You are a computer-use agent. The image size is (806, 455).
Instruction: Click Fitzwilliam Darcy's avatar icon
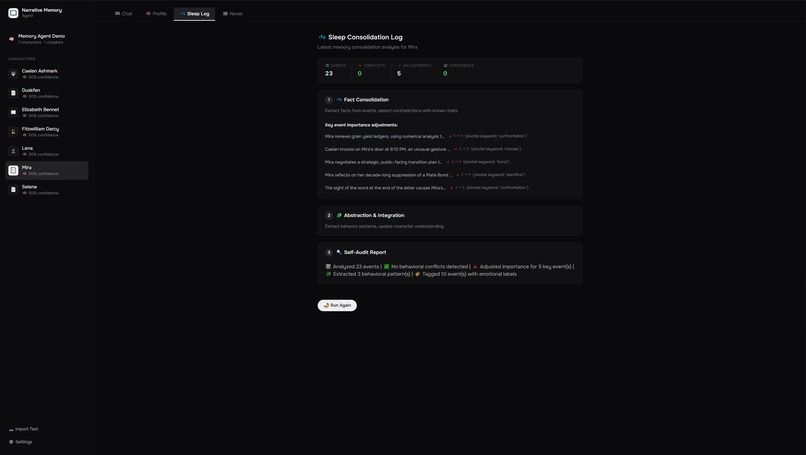[x=13, y=132]
